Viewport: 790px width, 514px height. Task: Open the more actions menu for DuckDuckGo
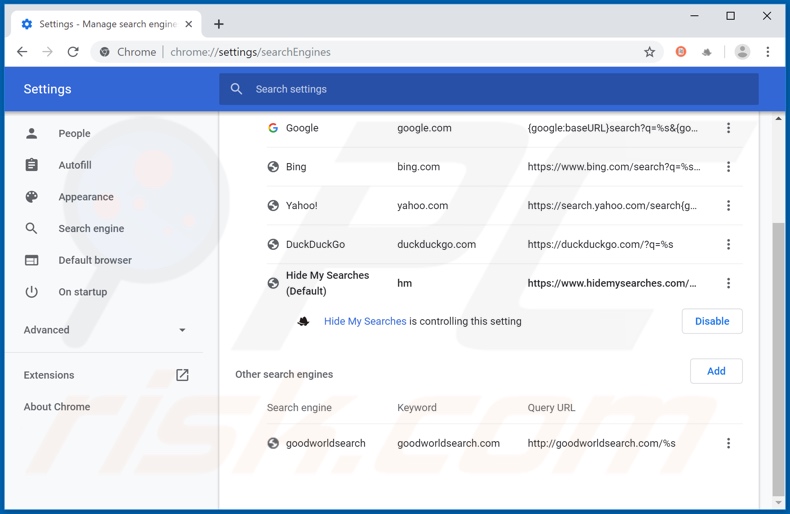[728, 244]
